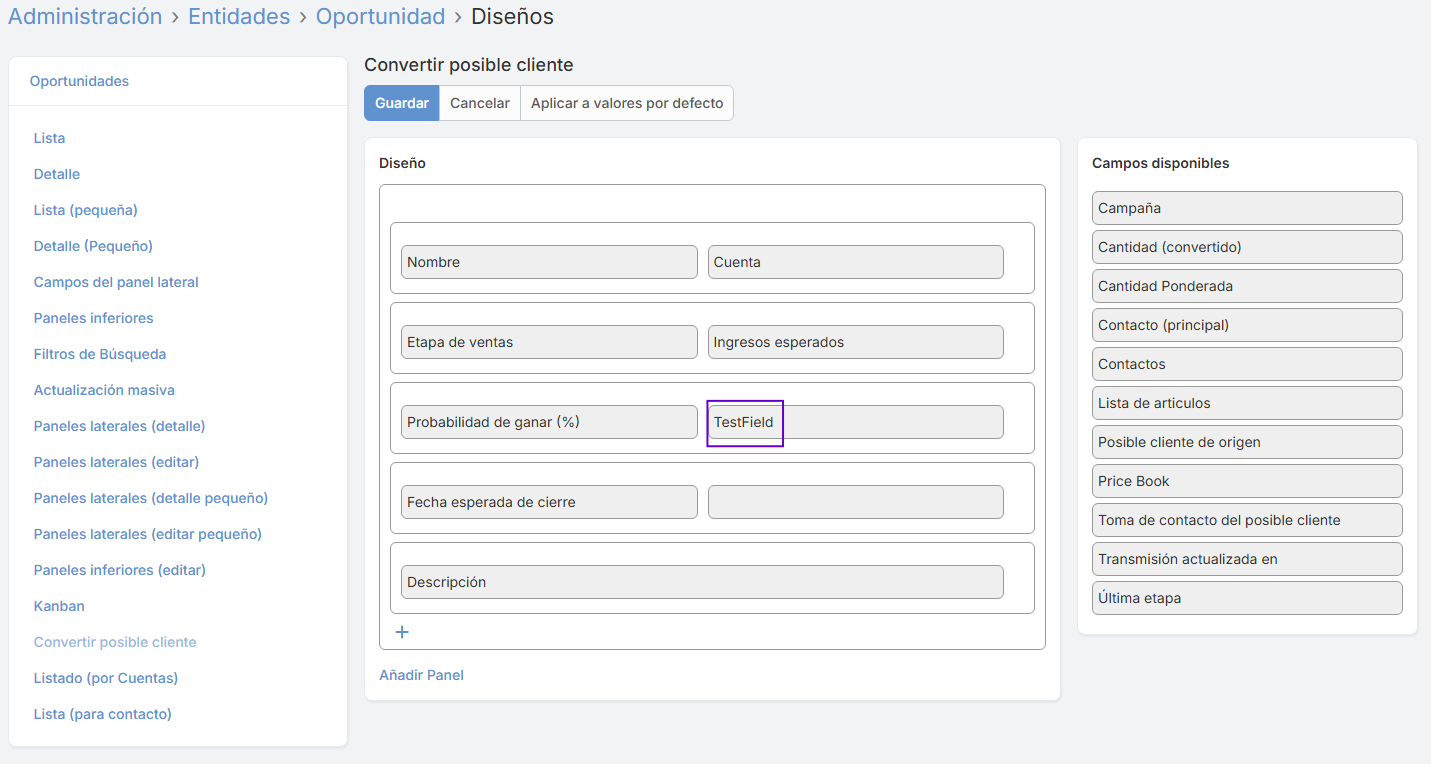This screenshot has height=764, width=1431.
Task: Click Última etapa available field
Action: coord(1246,598)
